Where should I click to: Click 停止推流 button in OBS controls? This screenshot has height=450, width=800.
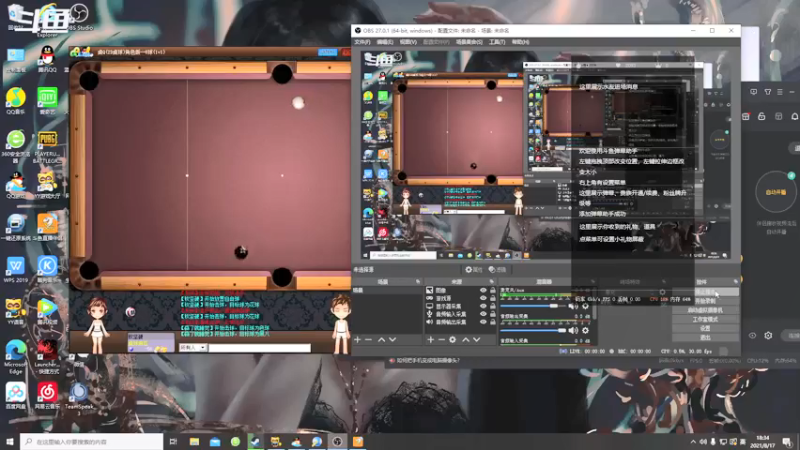[705, 292]
